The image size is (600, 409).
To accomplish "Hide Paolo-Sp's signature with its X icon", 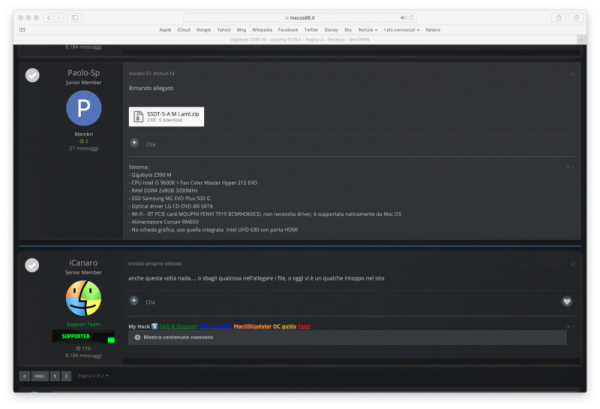I will pyautogui.click(x=570, y=167).
